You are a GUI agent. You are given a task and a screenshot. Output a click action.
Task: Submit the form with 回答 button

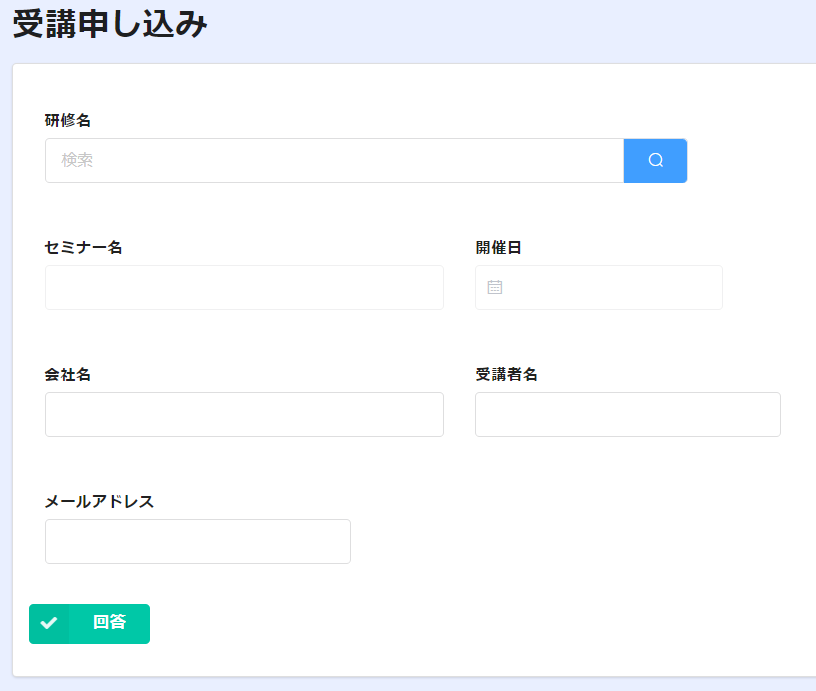coord(90,623)
